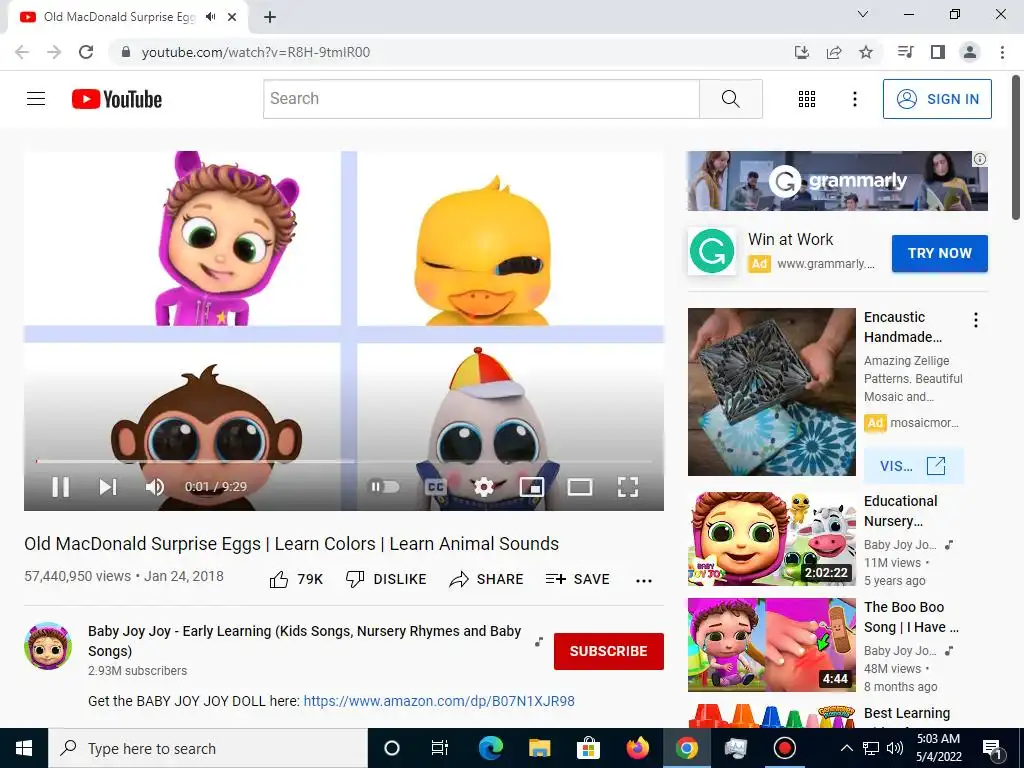1024x768 pixels.
Task: Go back in browser history
Action: pyautogui.click(x=22, y=52)
